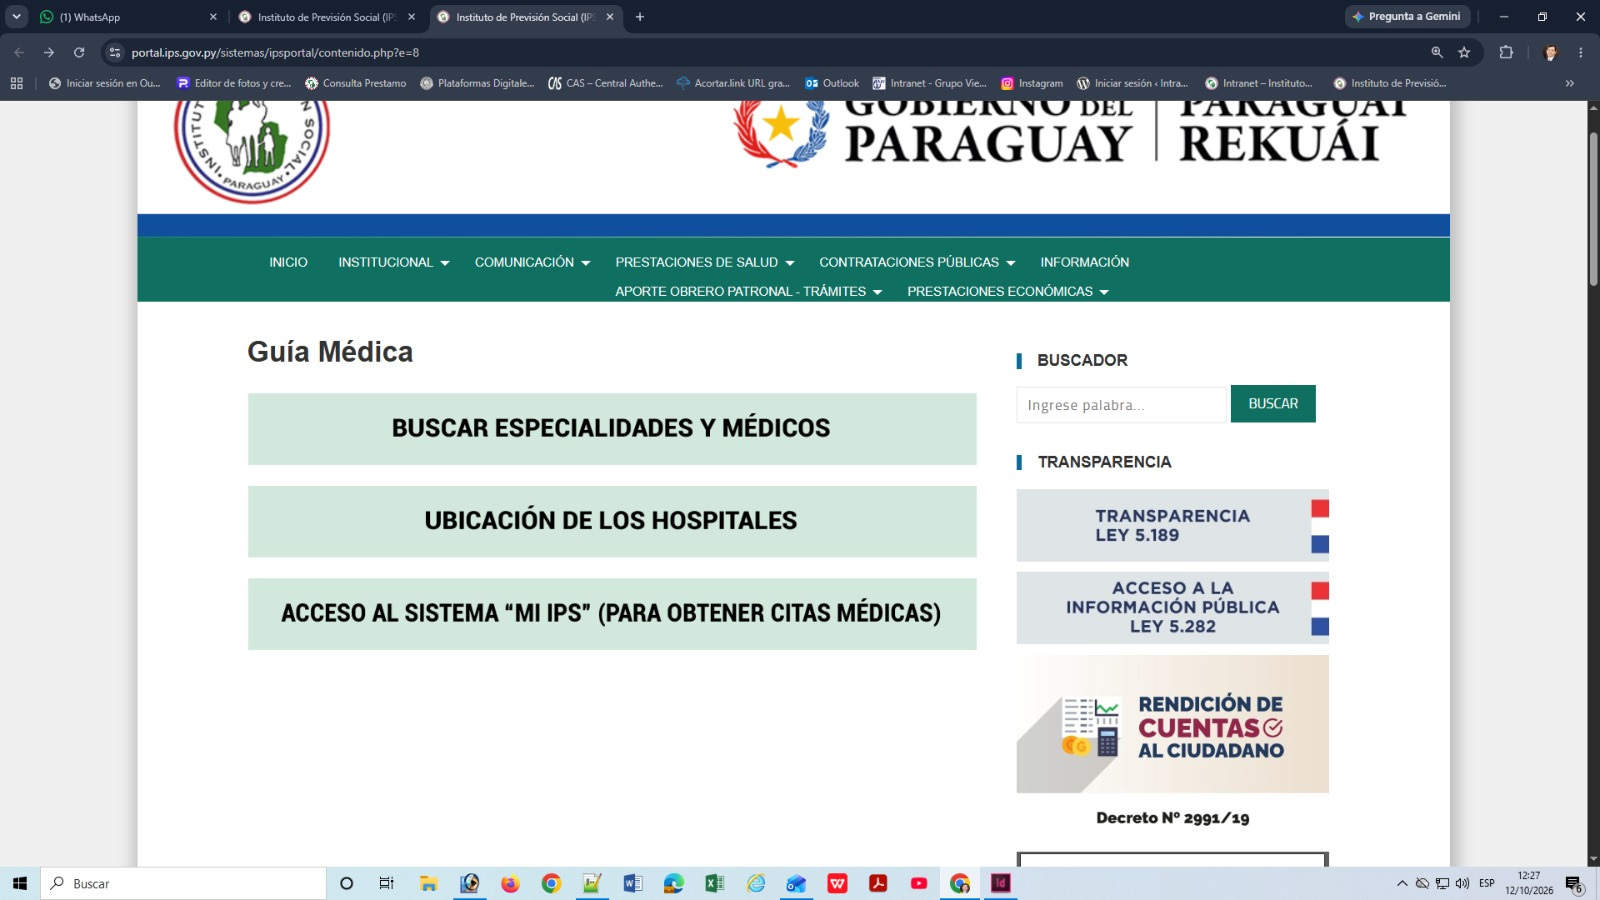Open the bookmarks apps grid icon
Viewport: 1600px width, 900px height.
coord(17,83)
